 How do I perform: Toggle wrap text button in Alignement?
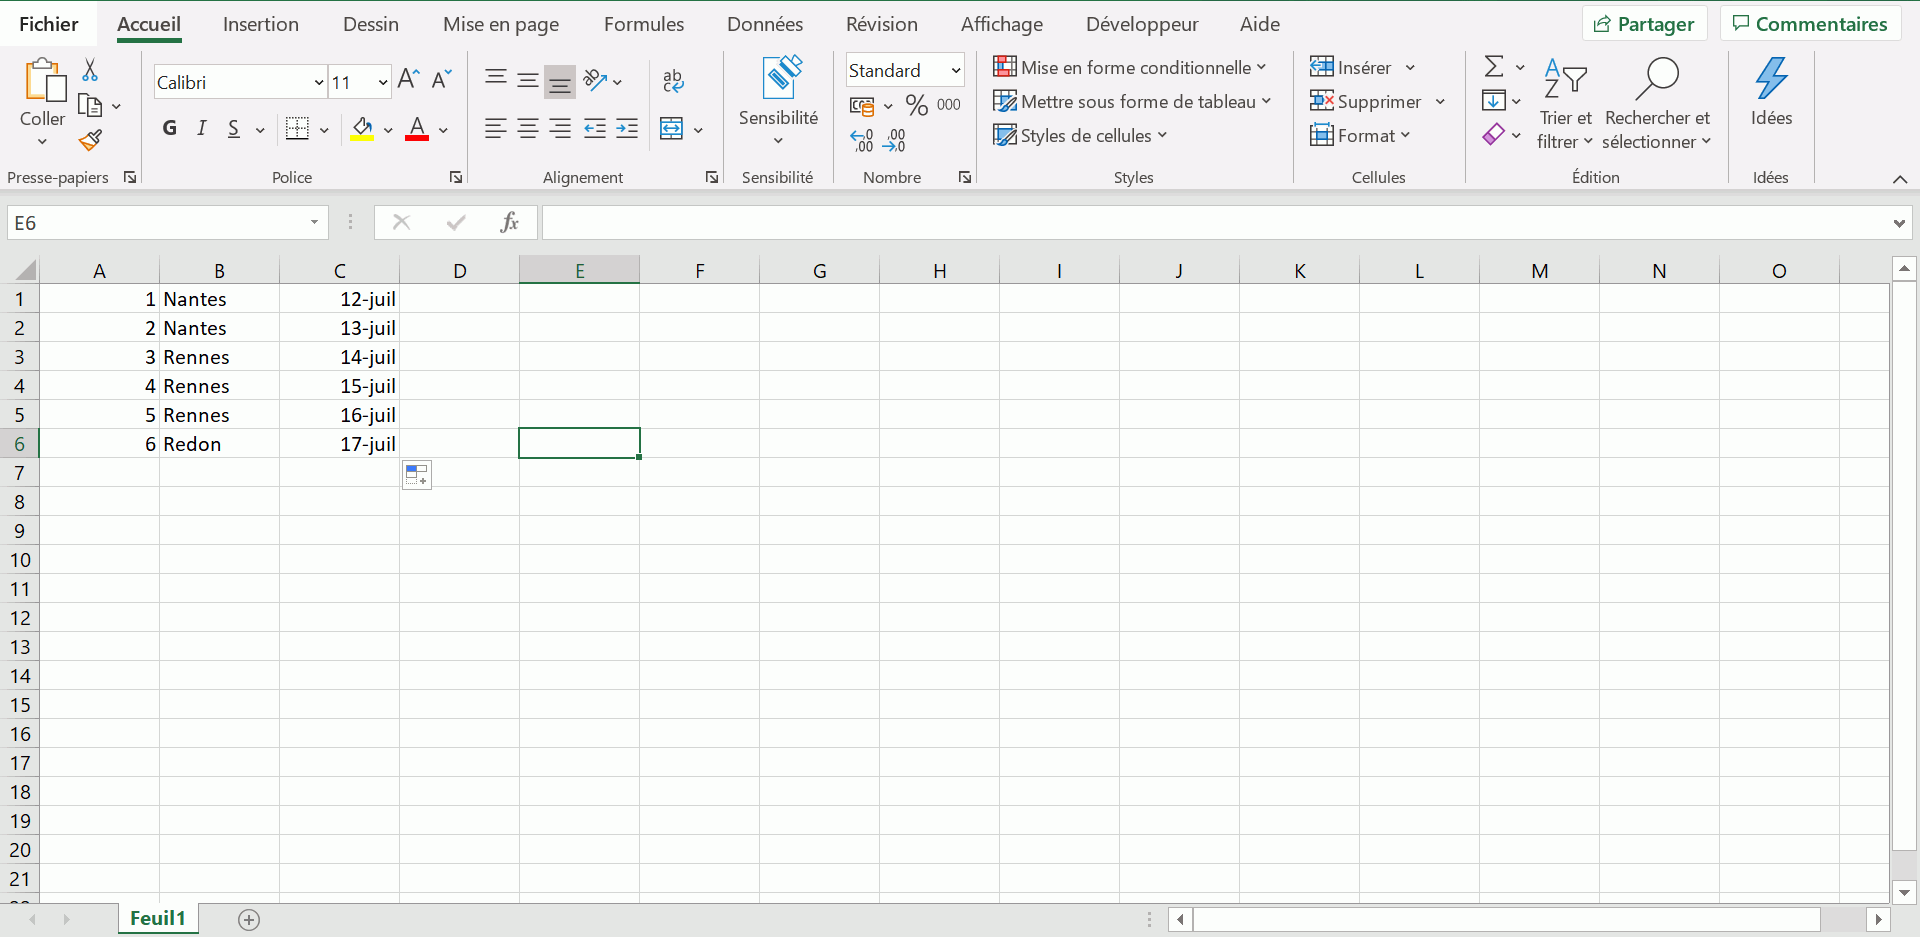(x=673, y=81)
